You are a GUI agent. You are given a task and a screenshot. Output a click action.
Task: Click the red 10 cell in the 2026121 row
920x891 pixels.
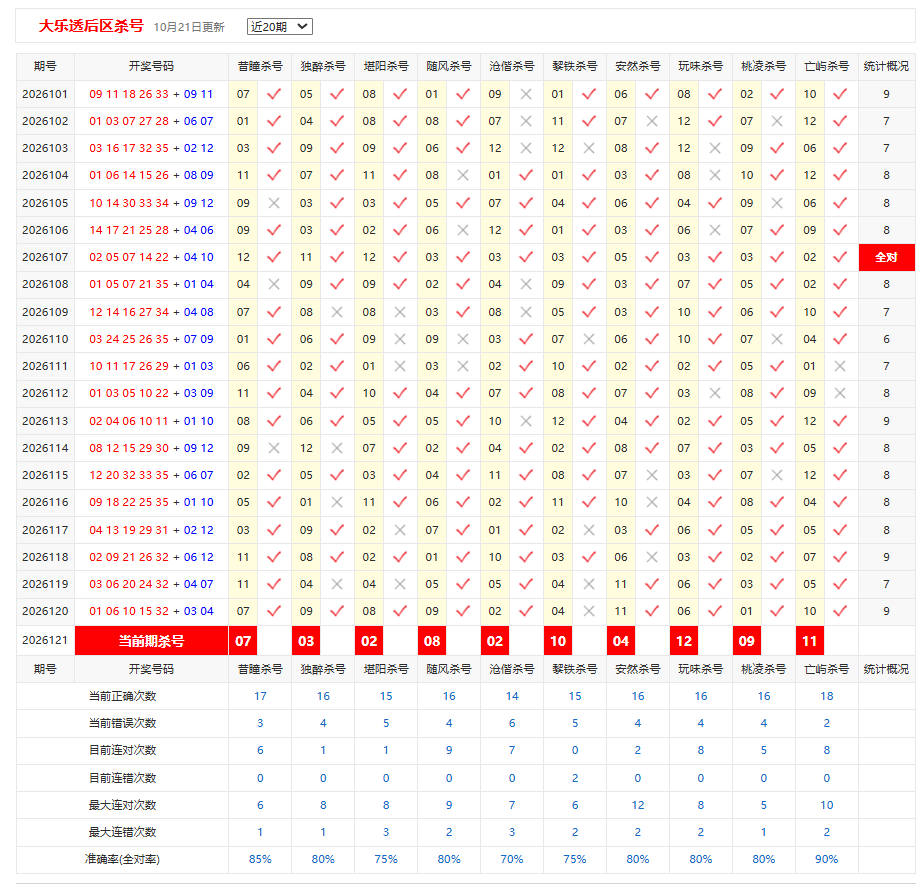click(558, 641)
